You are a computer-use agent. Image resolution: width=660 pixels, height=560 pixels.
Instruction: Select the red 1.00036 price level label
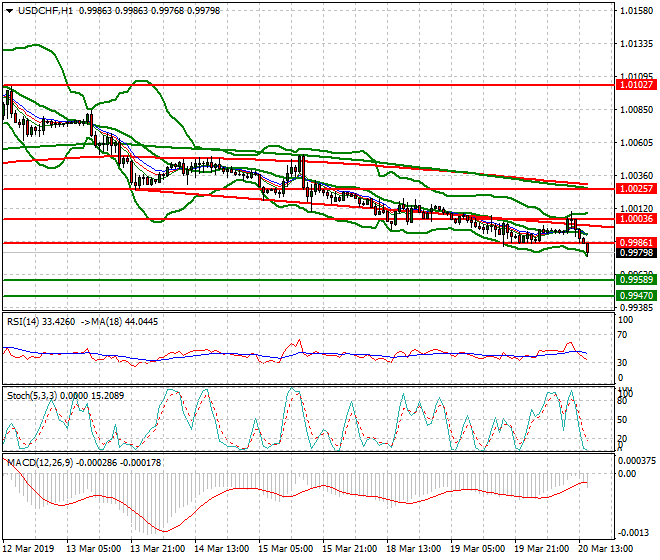pos(636,219)
